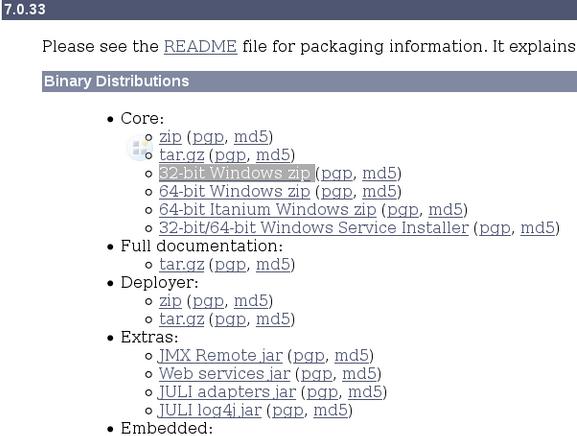Download the Core zip distribution
The width and height of the screenshot is (577, 436).
[x=170, y=137]
